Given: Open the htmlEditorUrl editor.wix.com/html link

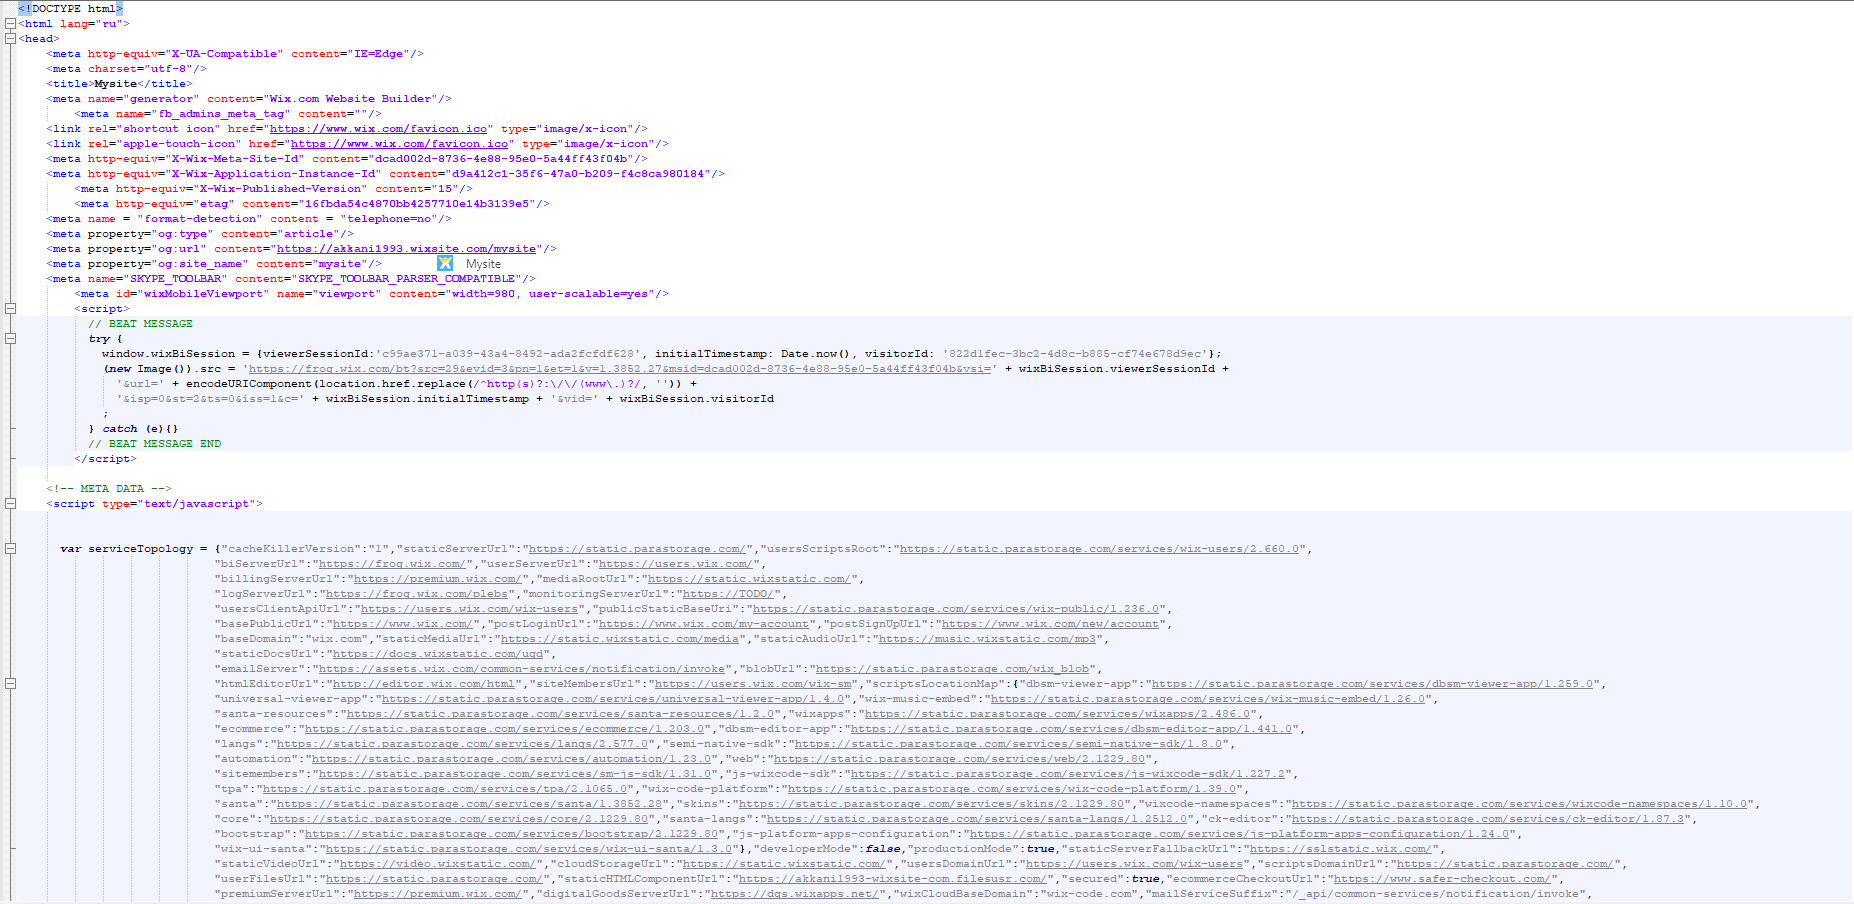Looking at the screenshot, I should pos(423,684).
